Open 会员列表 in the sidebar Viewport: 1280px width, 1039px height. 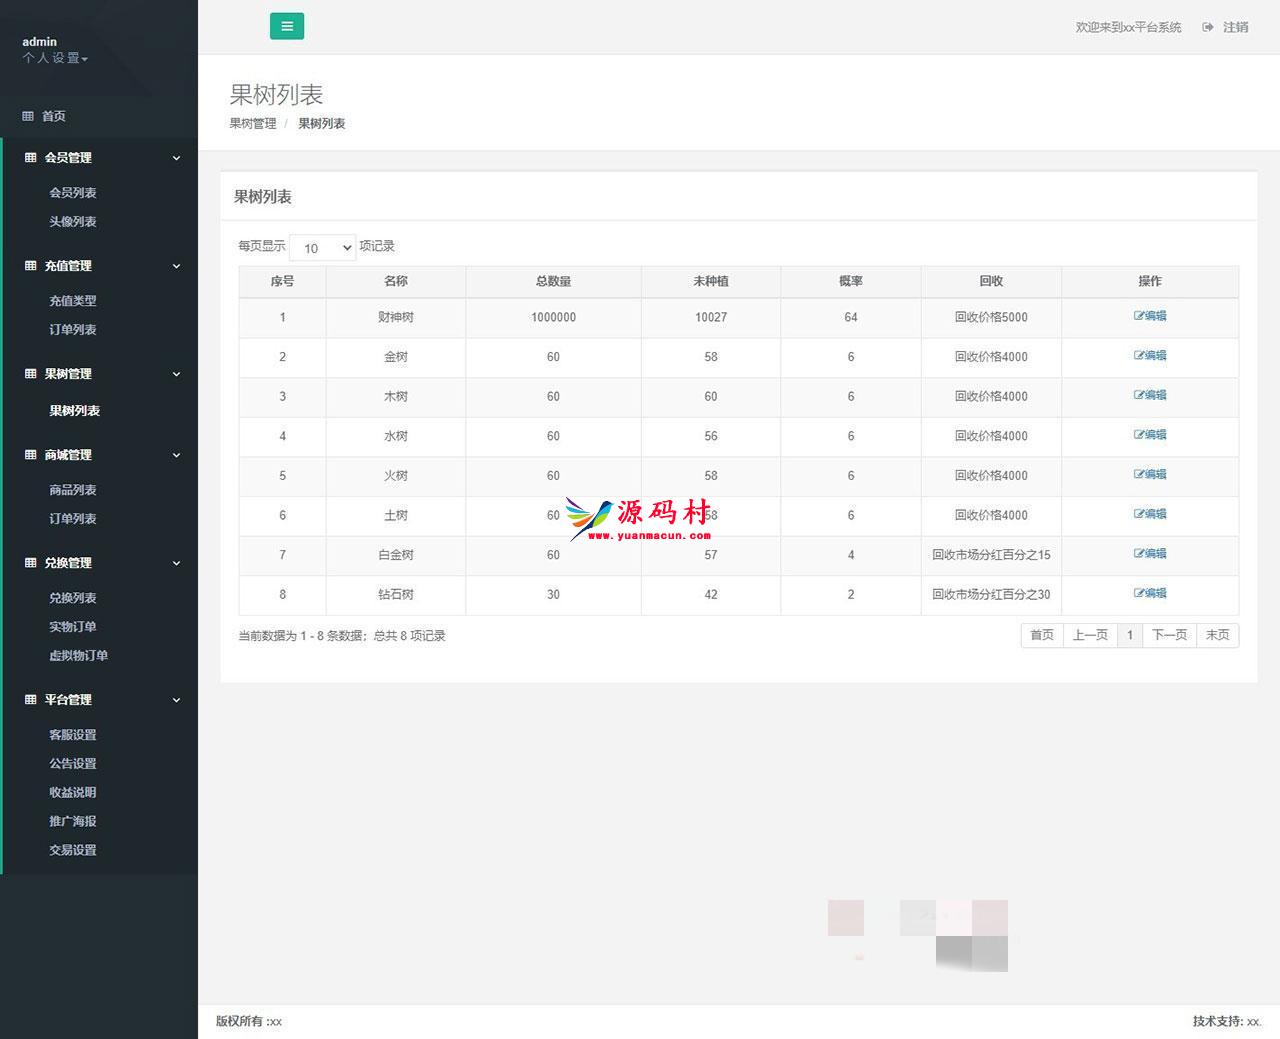pos(73,193)
